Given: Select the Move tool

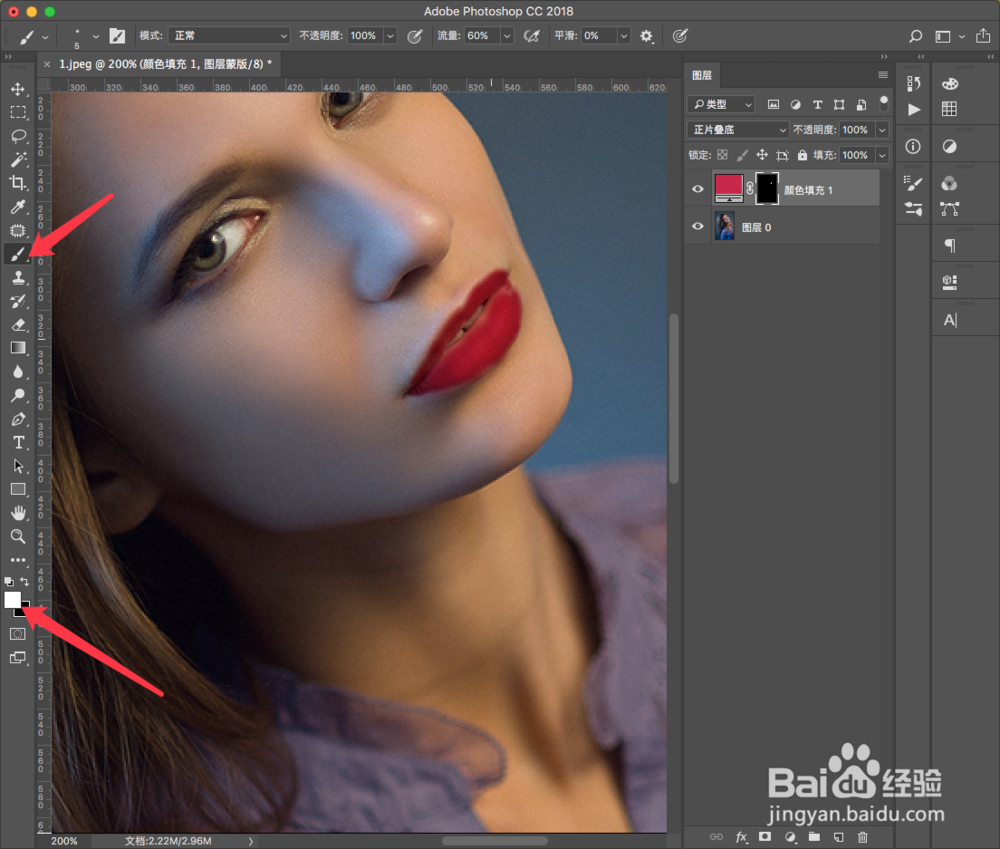Looking at the screenshot, I should pos(18,89).
